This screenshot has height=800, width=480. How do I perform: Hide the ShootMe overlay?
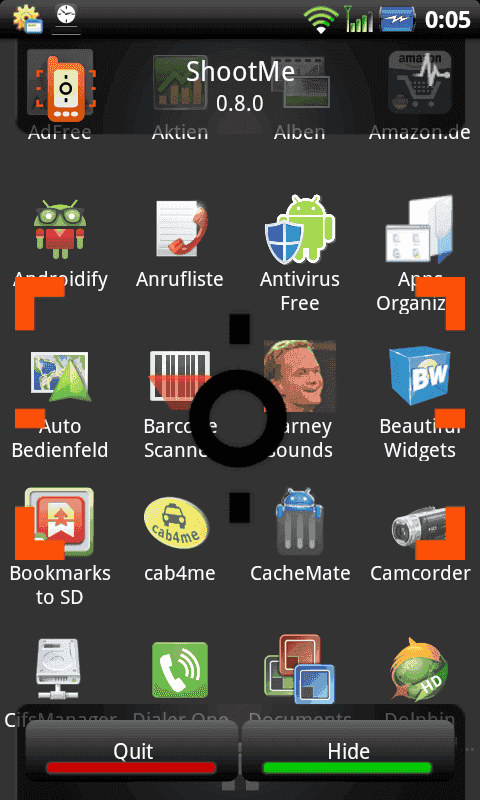pyautogui.click(x=348, y=751)
